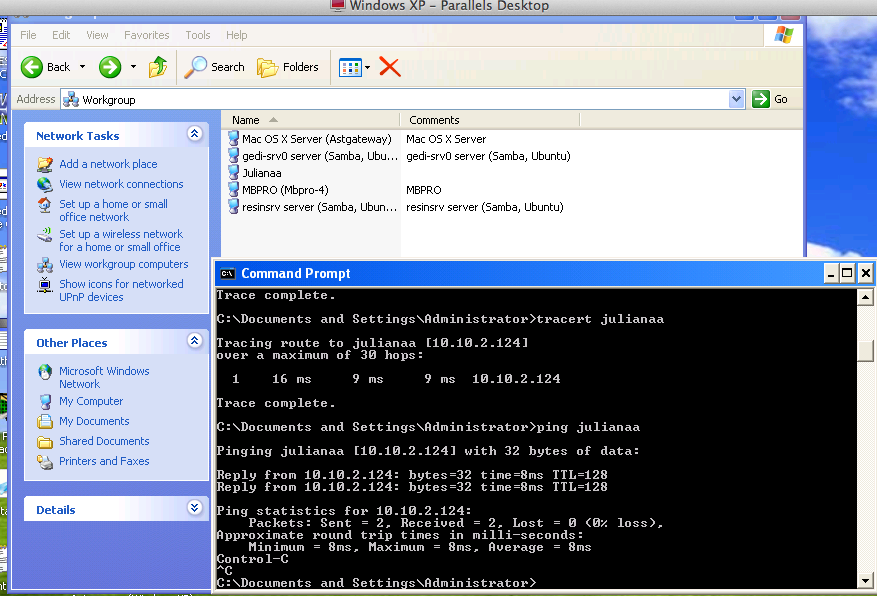This screenshot has width=877, height=596.
Task: Click the 'MBPRO' comment cell
Action: 423,190
